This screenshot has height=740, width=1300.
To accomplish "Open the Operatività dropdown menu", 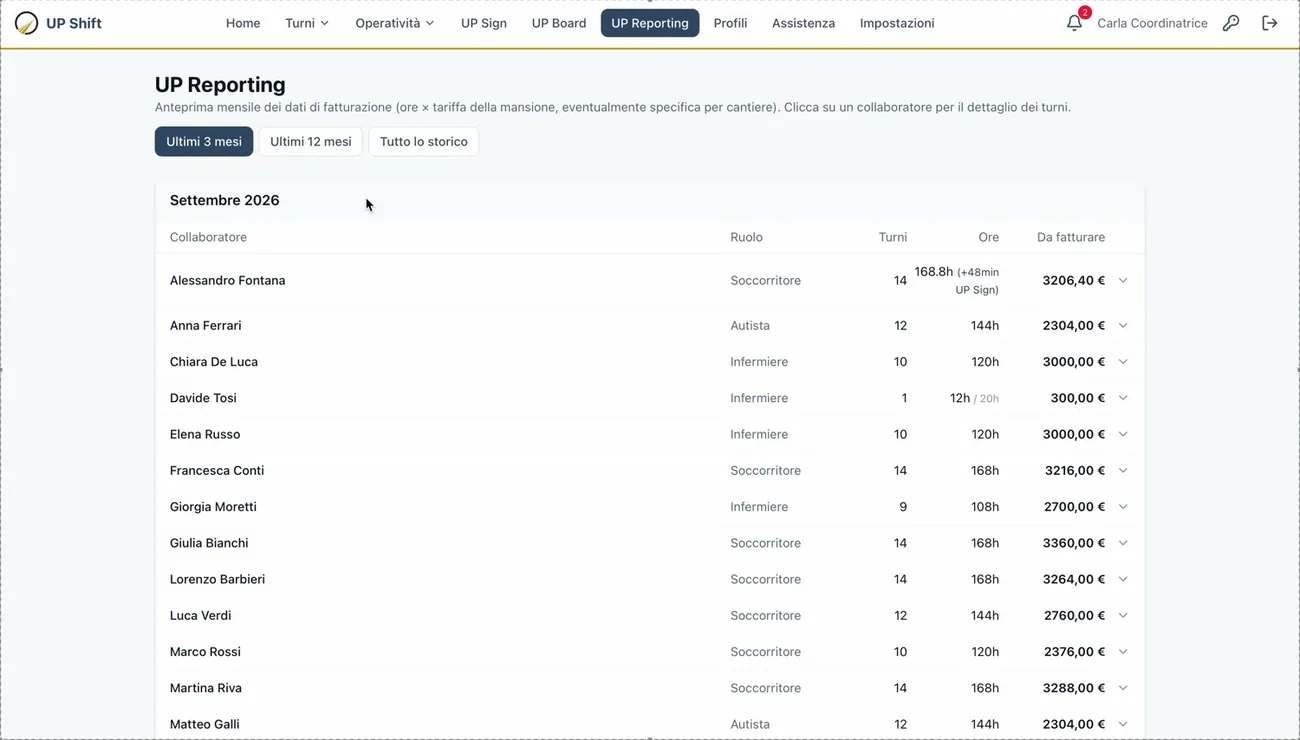I will point(395,23).
